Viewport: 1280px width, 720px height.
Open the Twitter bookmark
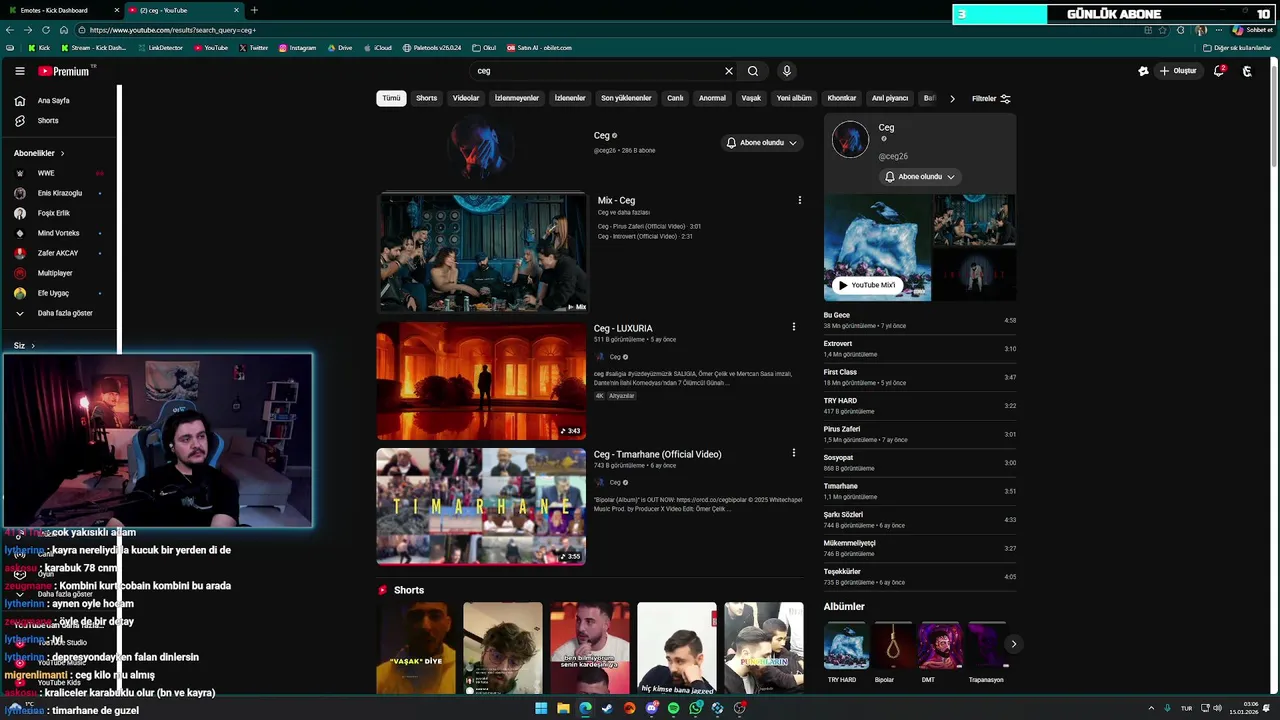(x=254, y=48)
